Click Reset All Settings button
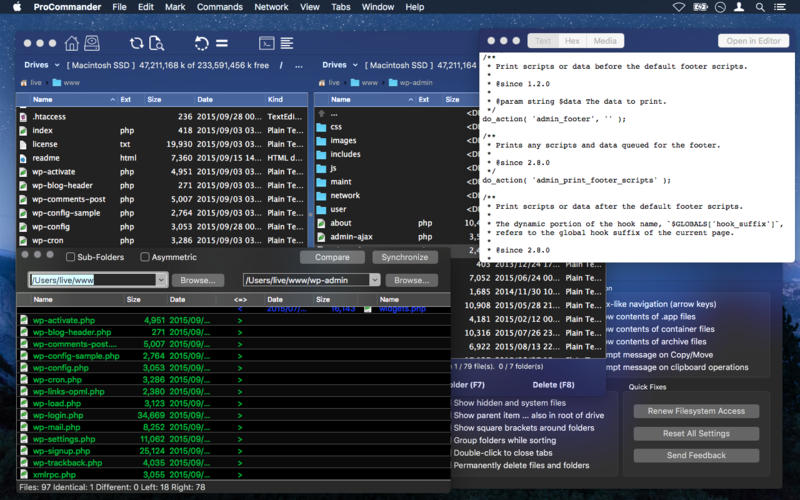This screenshot has height=500, width=800. 696,433
